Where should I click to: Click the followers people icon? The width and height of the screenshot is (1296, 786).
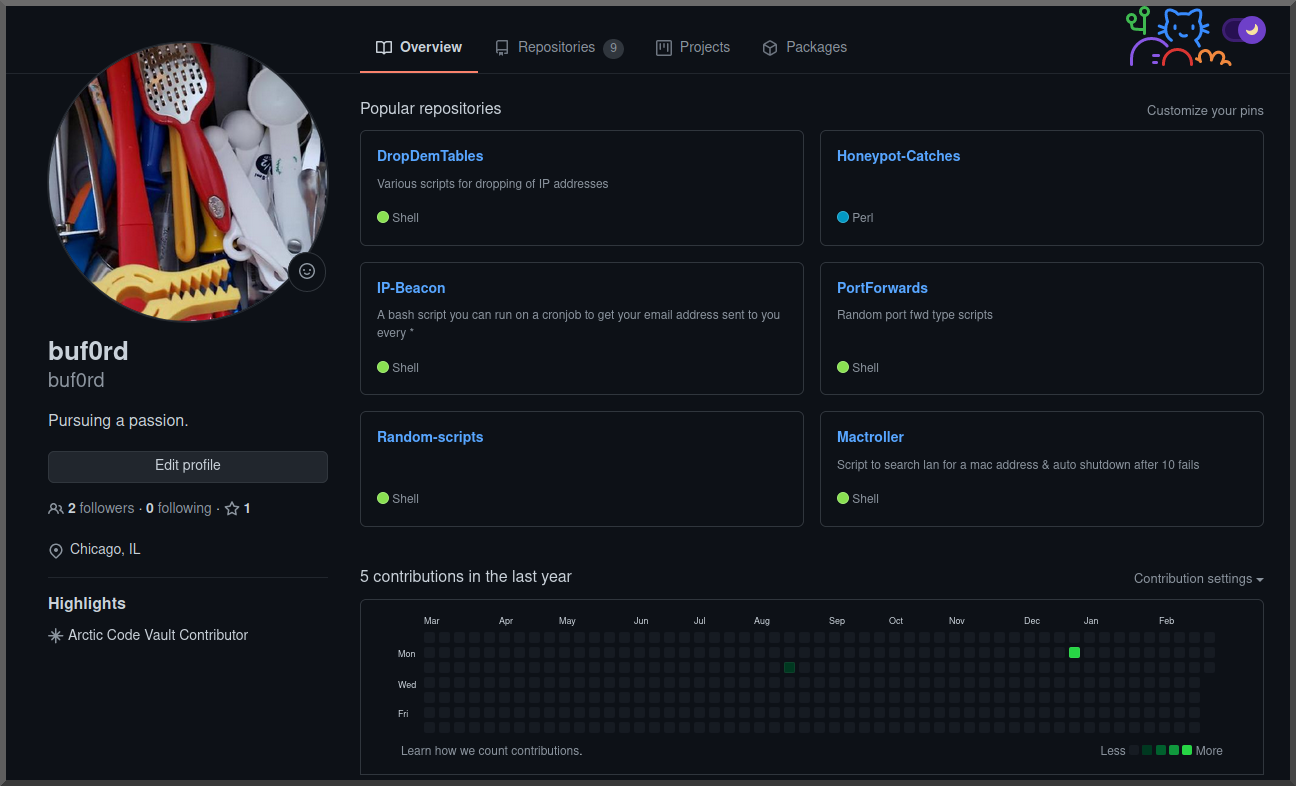(x=56, y=509)
